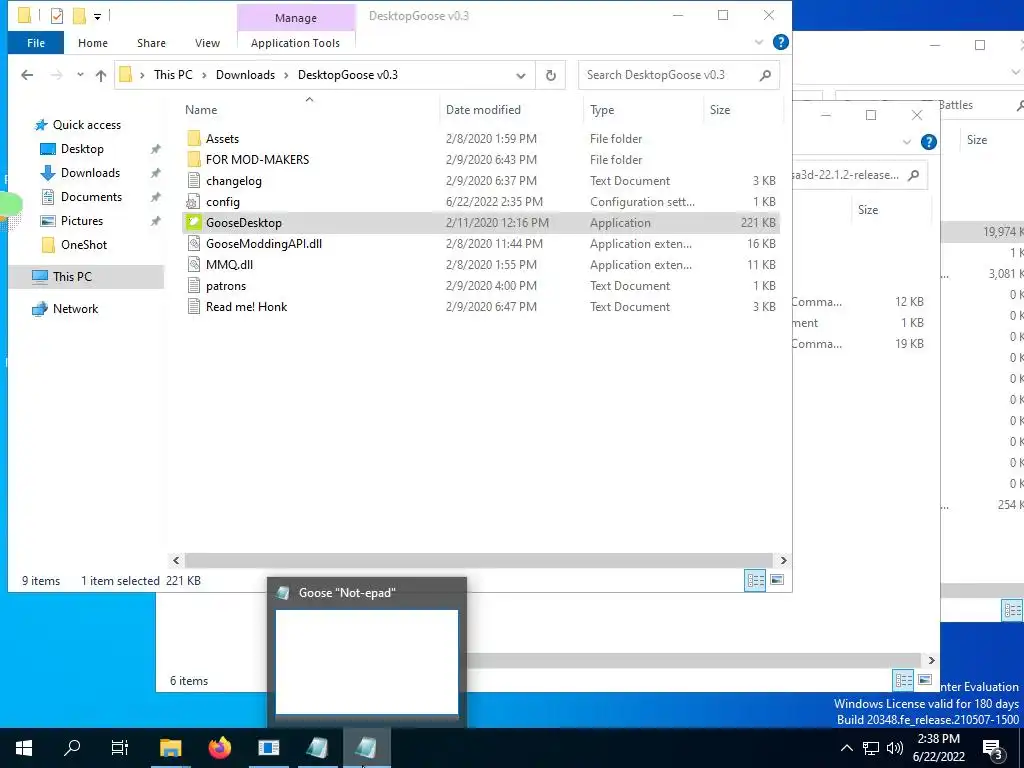The image size is (1024, 768).
Task: Click the New folder quick access icon
Action: tap(79, 16)
